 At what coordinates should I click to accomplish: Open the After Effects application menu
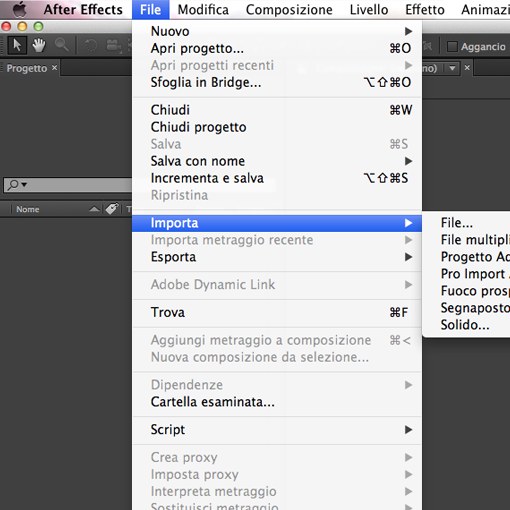[x=83, y=9]
